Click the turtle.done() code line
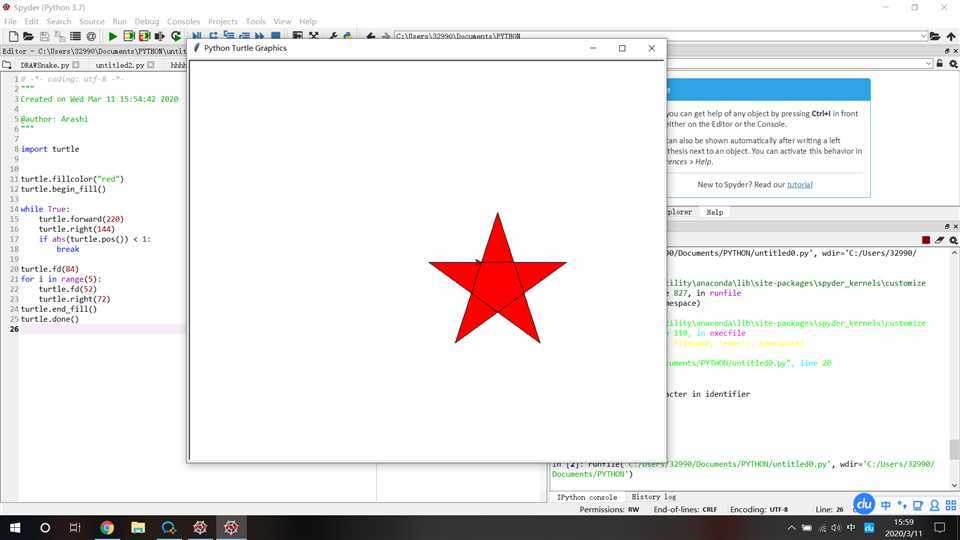Screen dimensions: 960x540 [50, 319]
